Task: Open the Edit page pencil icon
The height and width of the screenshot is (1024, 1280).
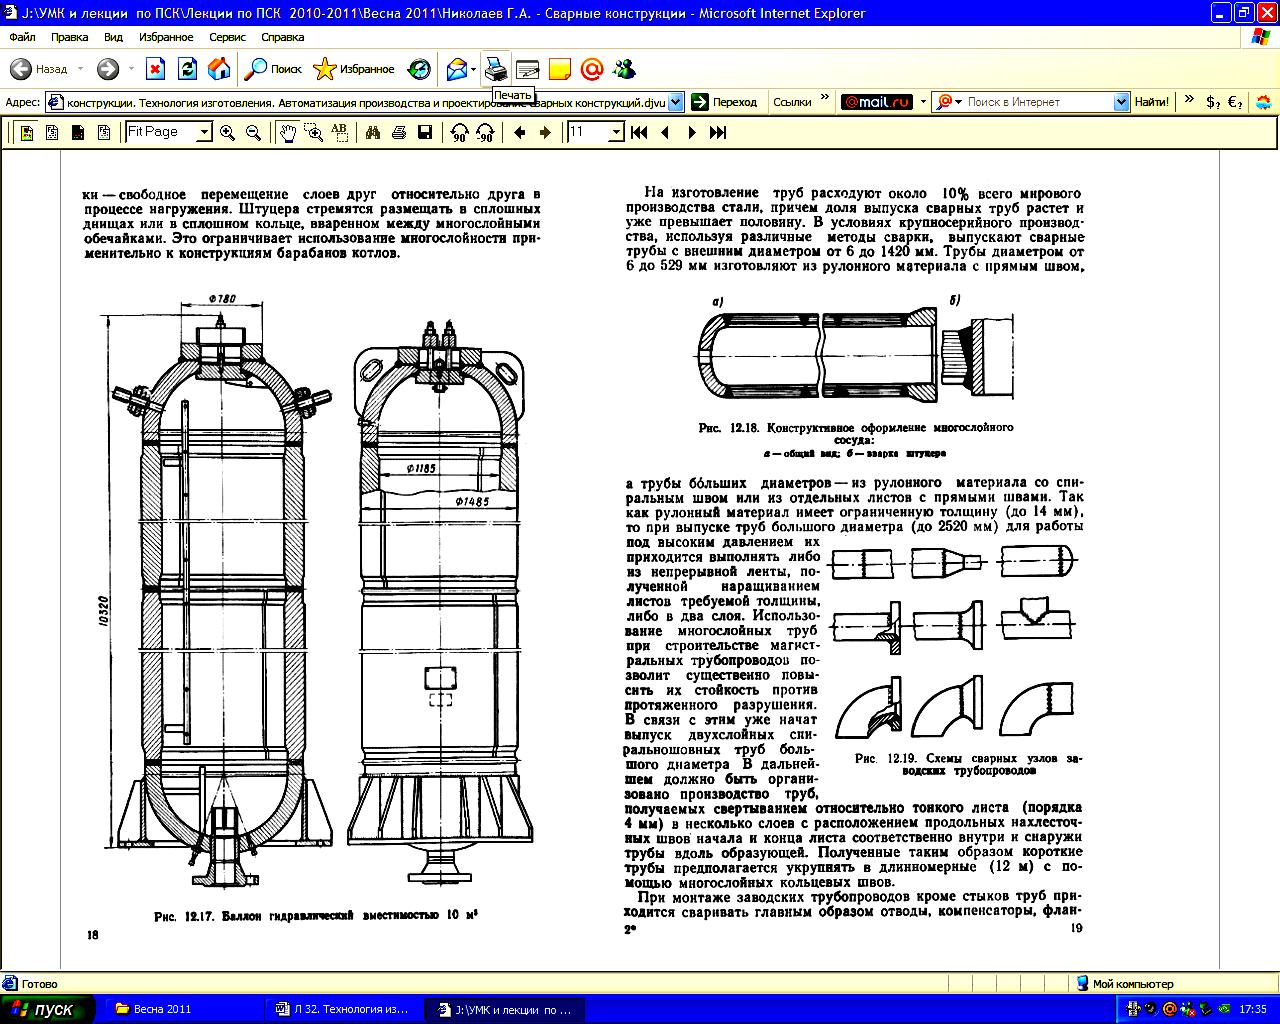Action: coord(527,69)
